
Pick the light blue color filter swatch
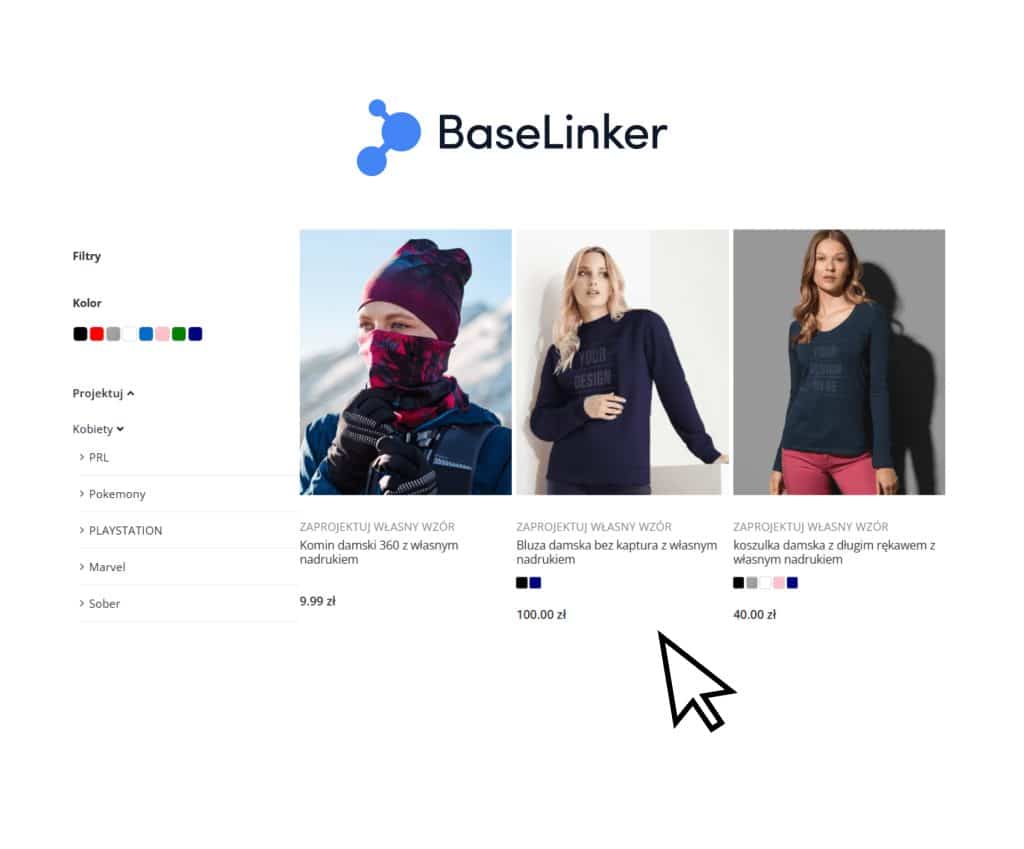tap(146, 334)
